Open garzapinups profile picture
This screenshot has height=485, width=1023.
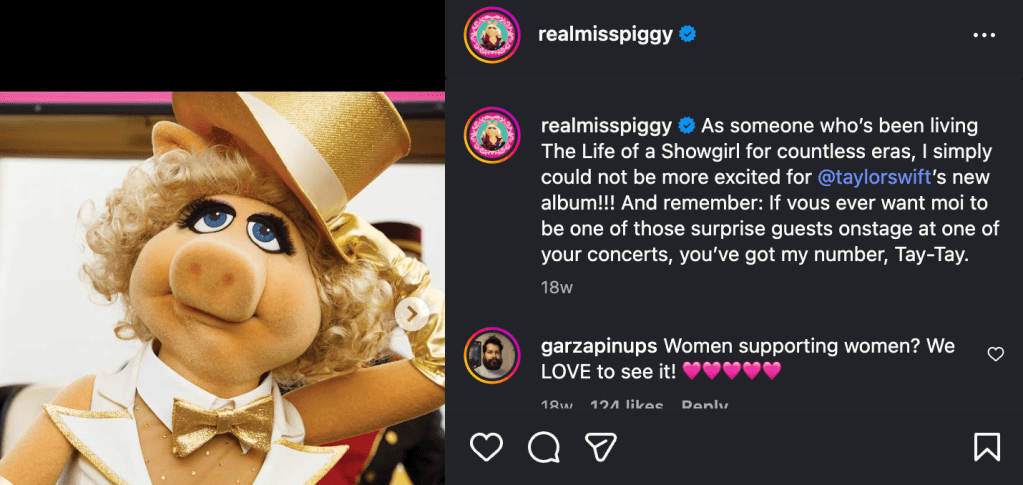[492, 355]
